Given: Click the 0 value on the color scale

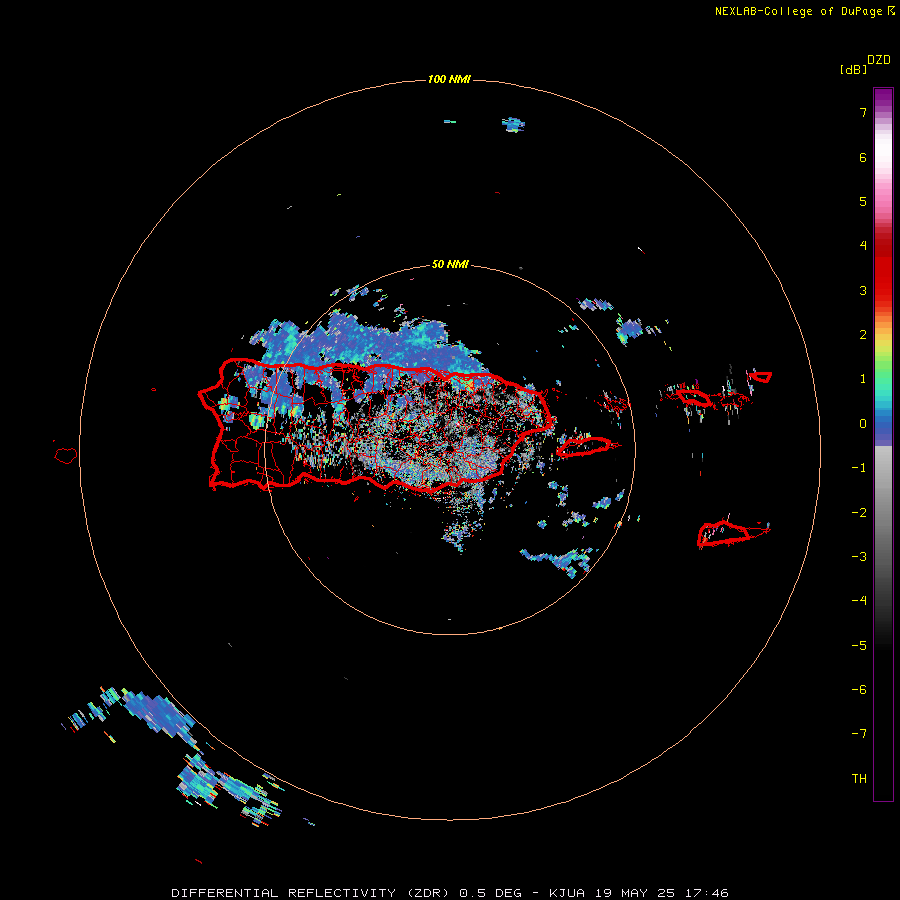Looking at the screenshot, I should (863, 424).
